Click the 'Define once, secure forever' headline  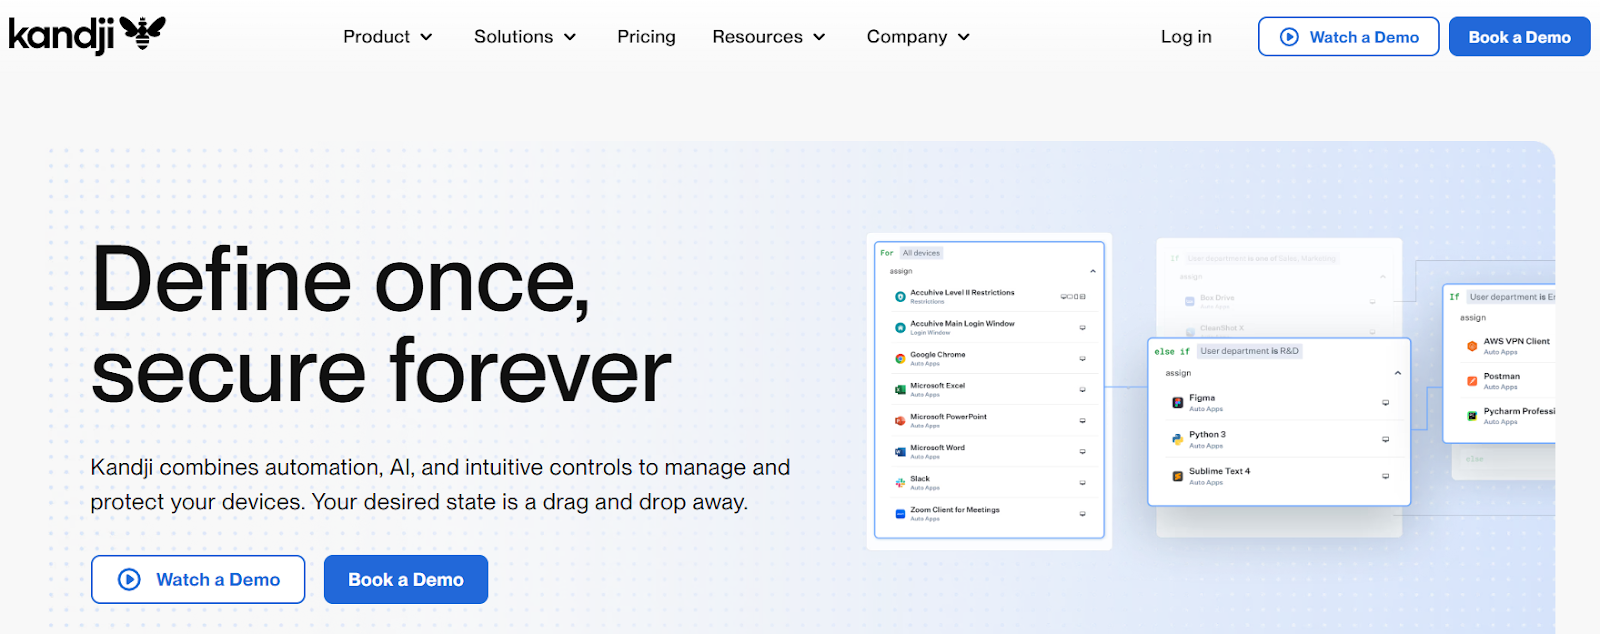click(381, 325)
